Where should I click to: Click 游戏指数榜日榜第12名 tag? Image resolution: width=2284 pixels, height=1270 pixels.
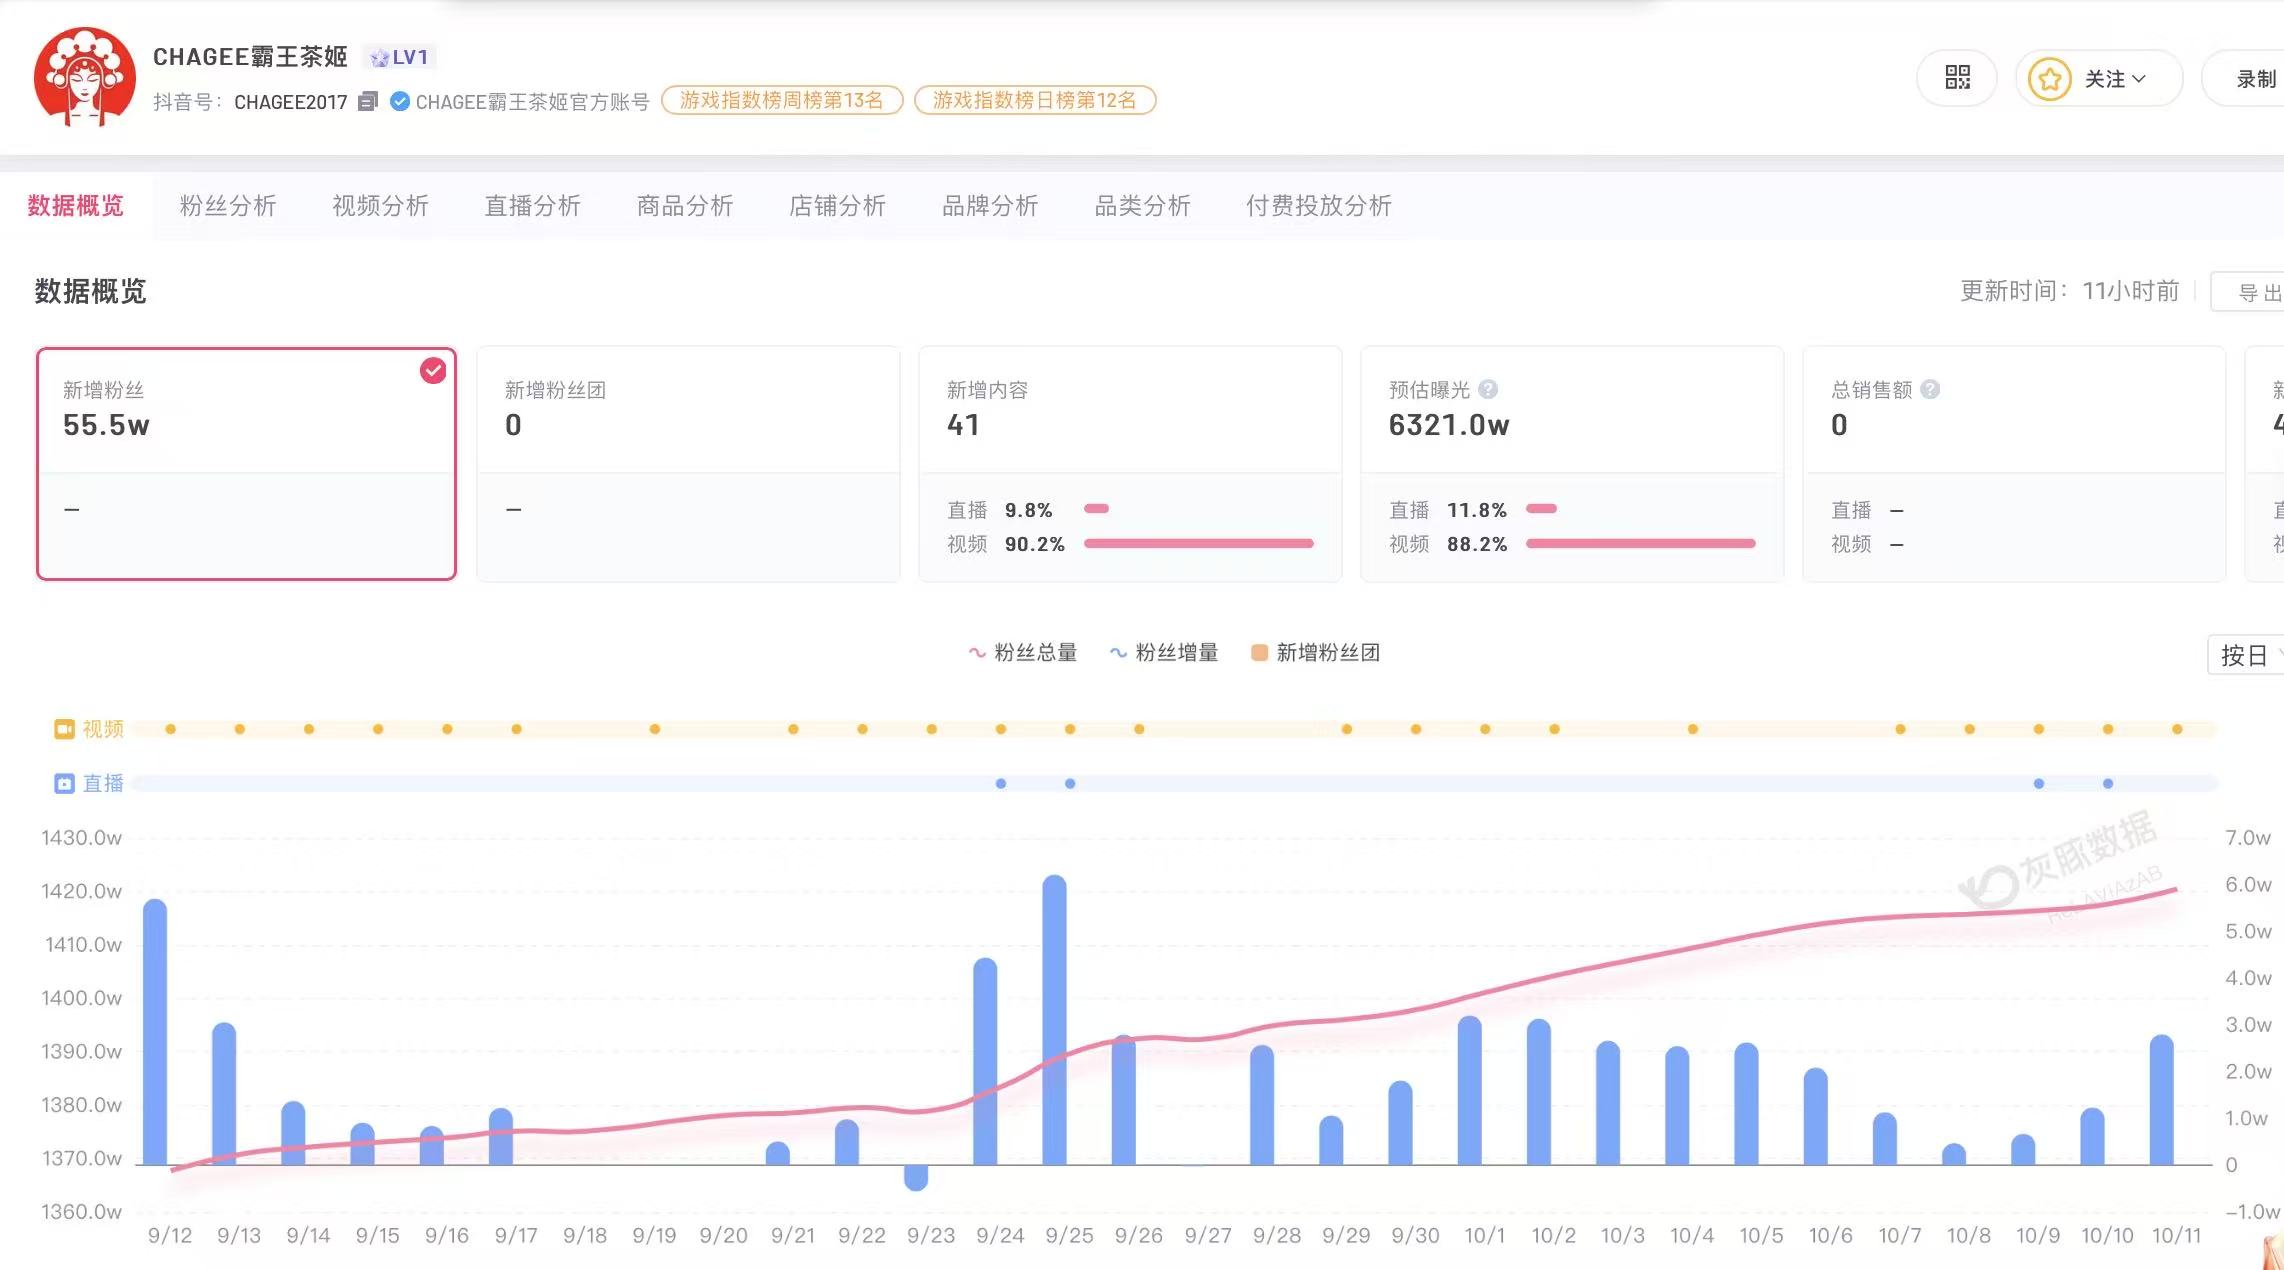click(1035, 100)
